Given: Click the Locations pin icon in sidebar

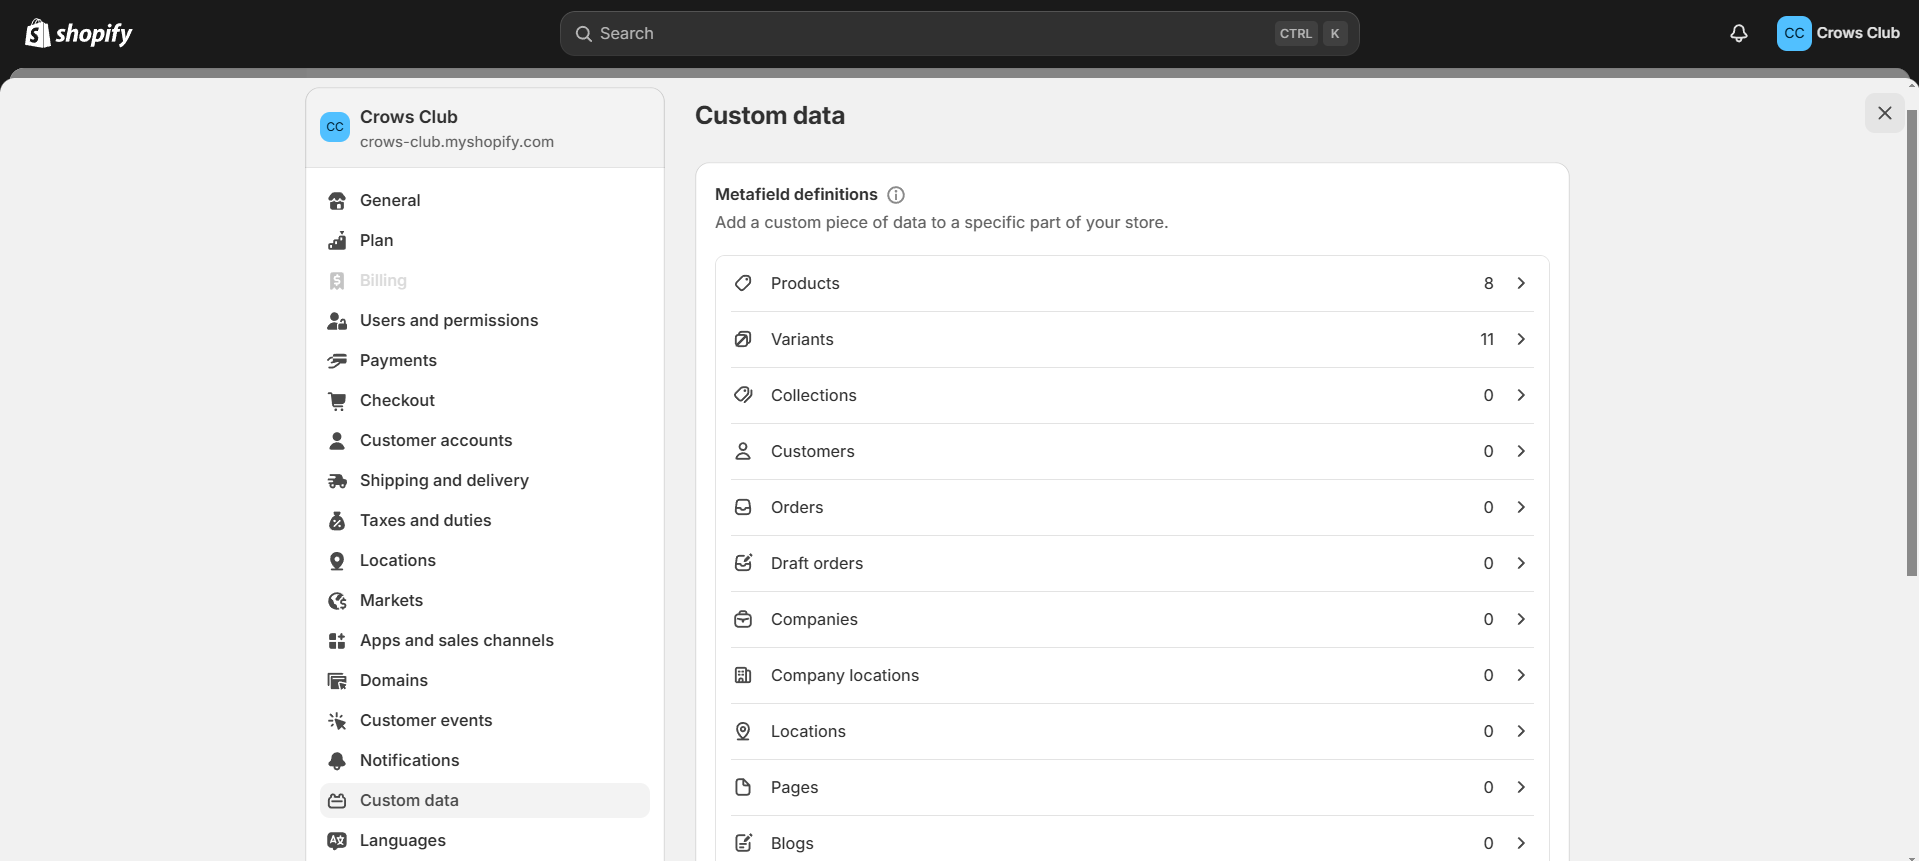Looking at the screenshot, I should (x=337, y=560).
